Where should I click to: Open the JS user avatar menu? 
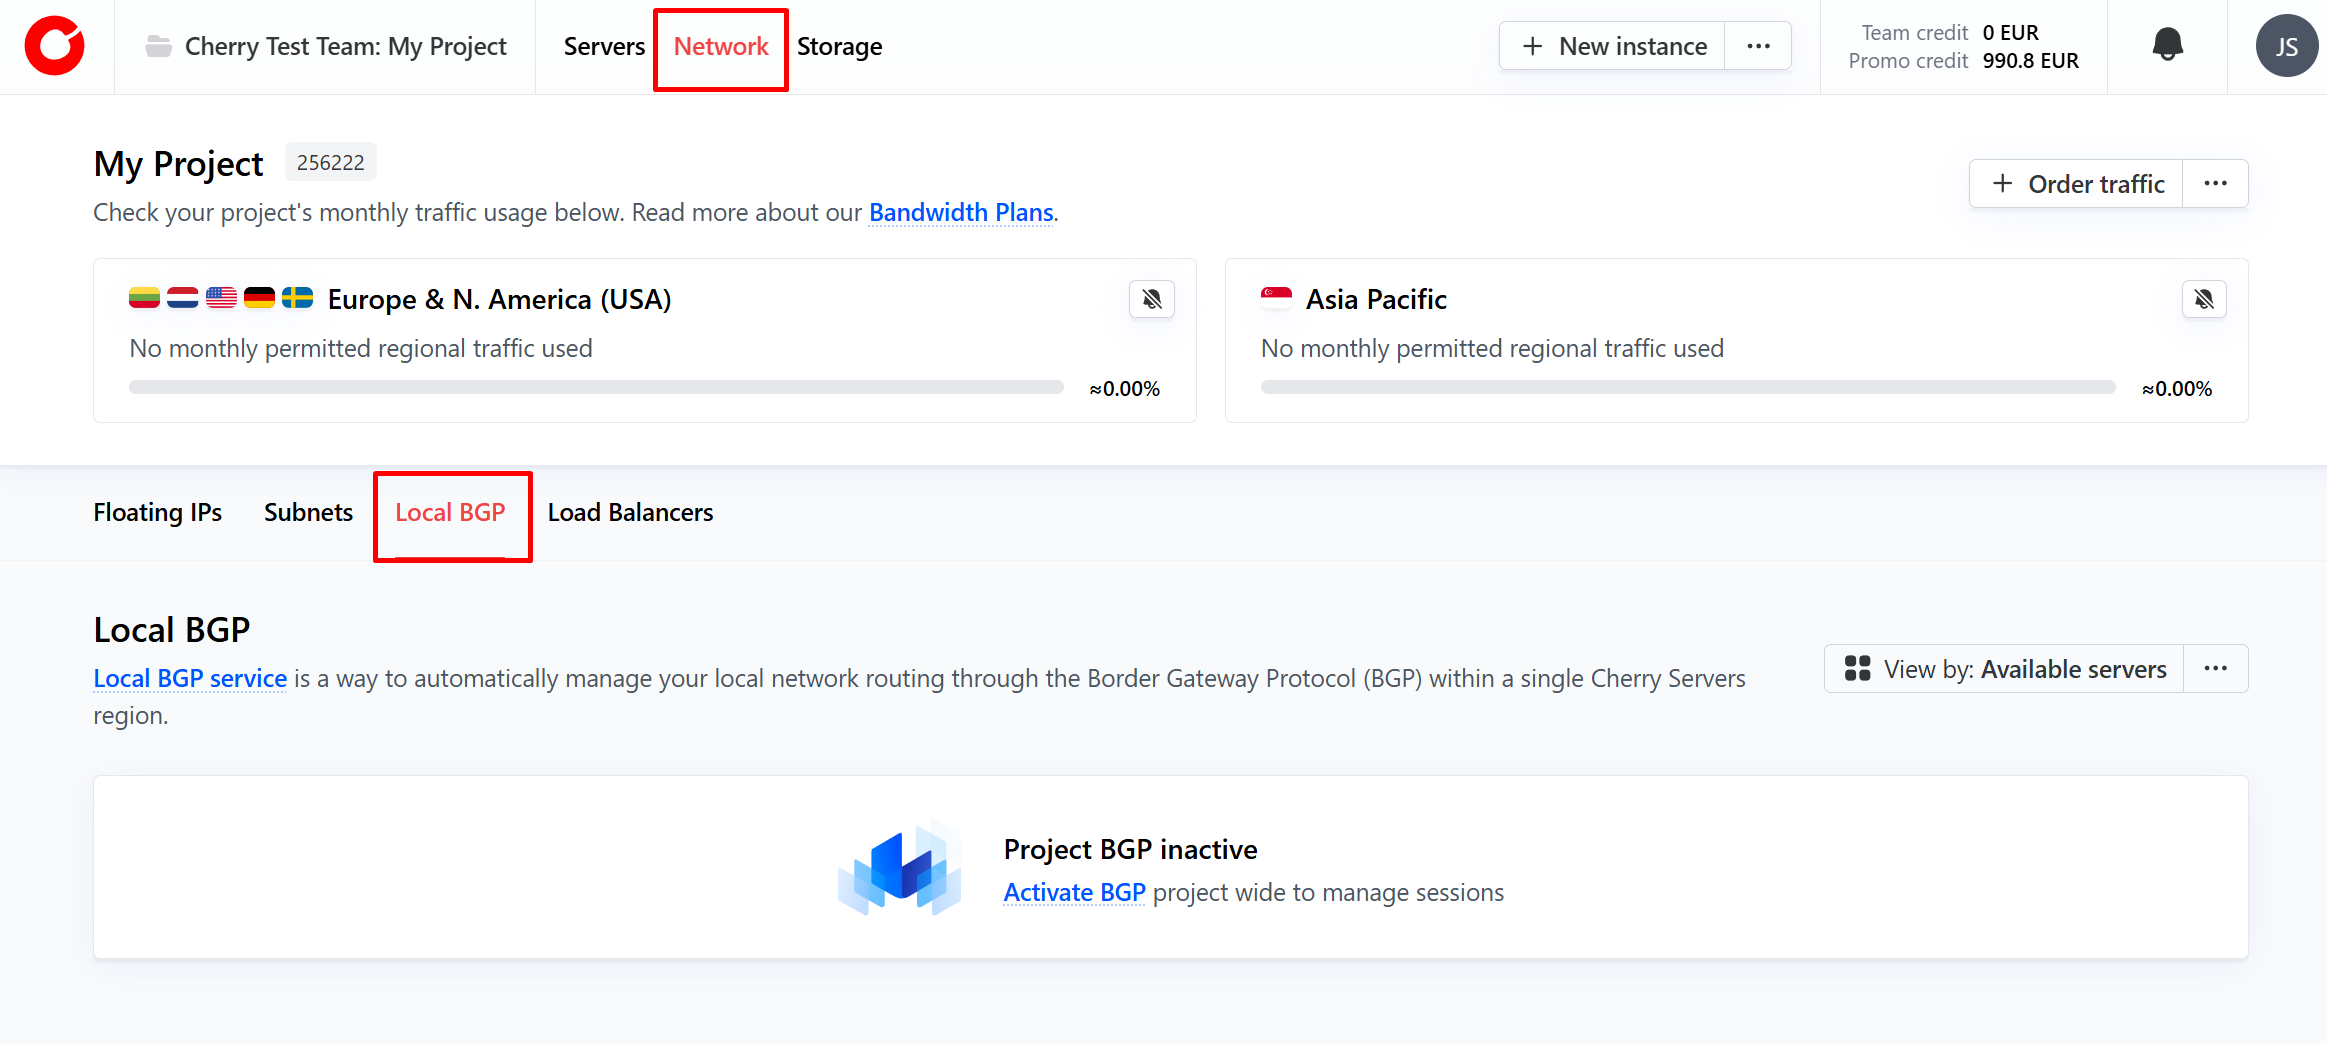tap(2286, 46)
